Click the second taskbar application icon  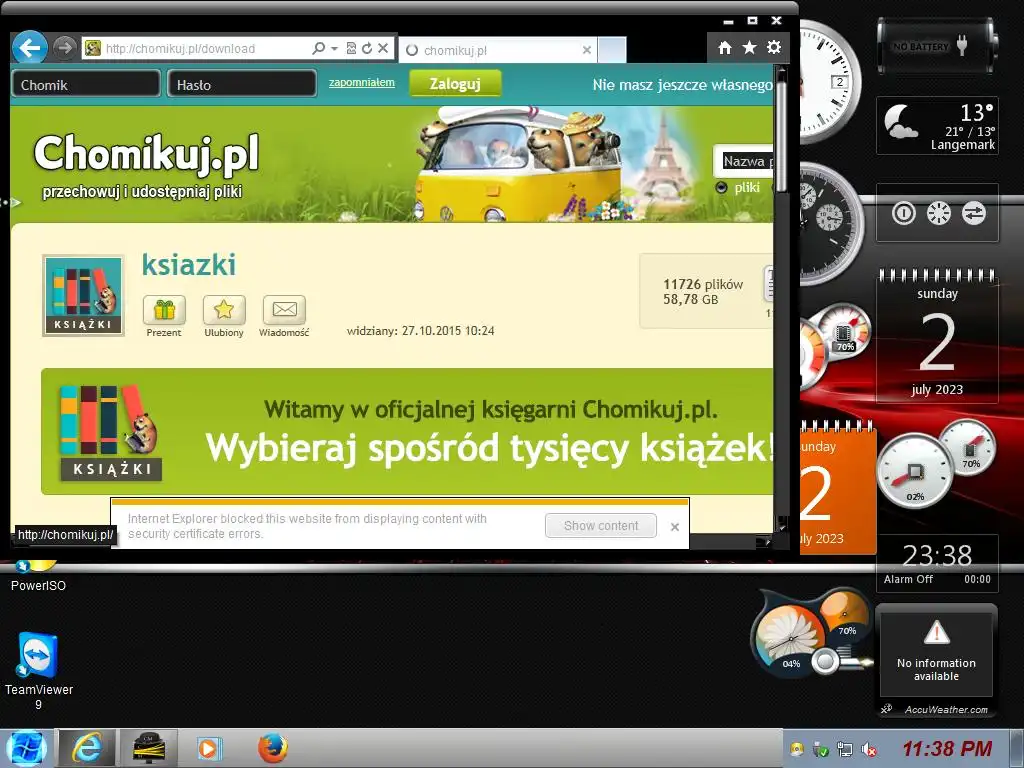pyautogui.click(x=148, y=748)
